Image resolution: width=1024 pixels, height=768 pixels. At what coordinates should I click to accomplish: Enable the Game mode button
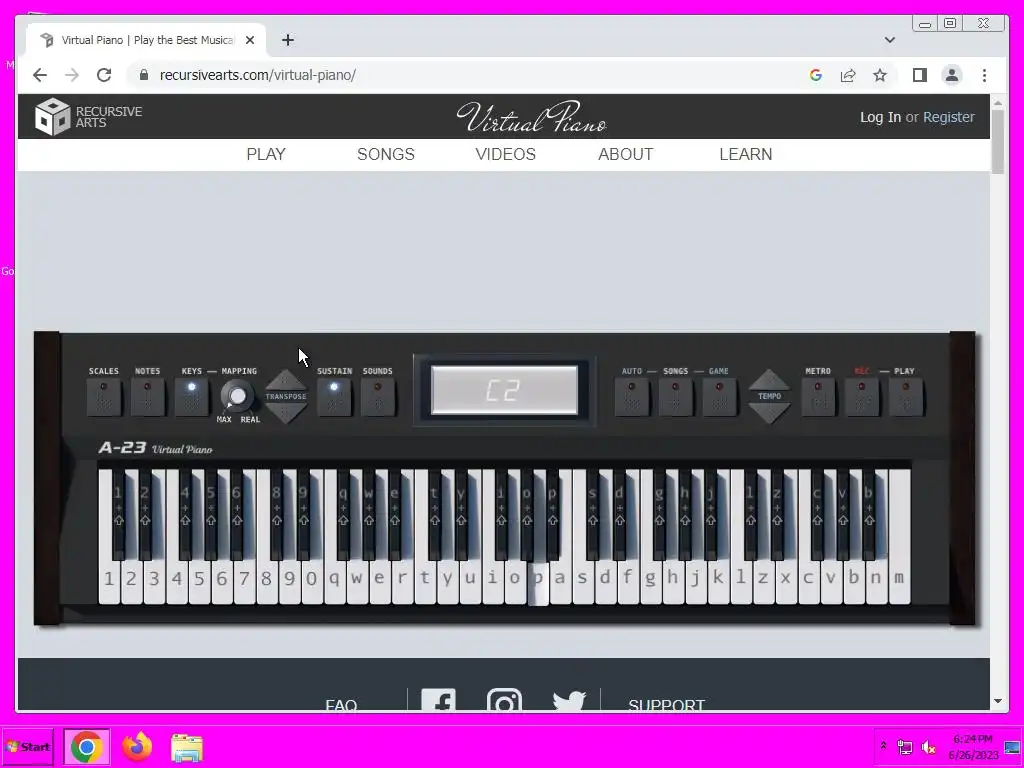pyautogui.click(x=719, y=396)
